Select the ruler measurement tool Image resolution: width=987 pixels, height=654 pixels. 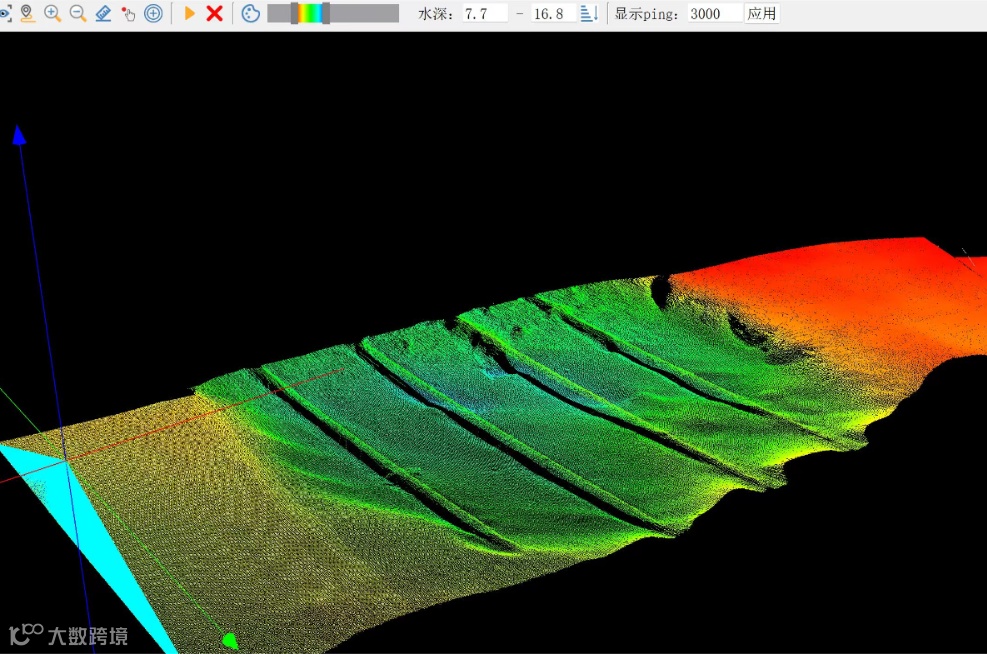click(x=103, y=13)
